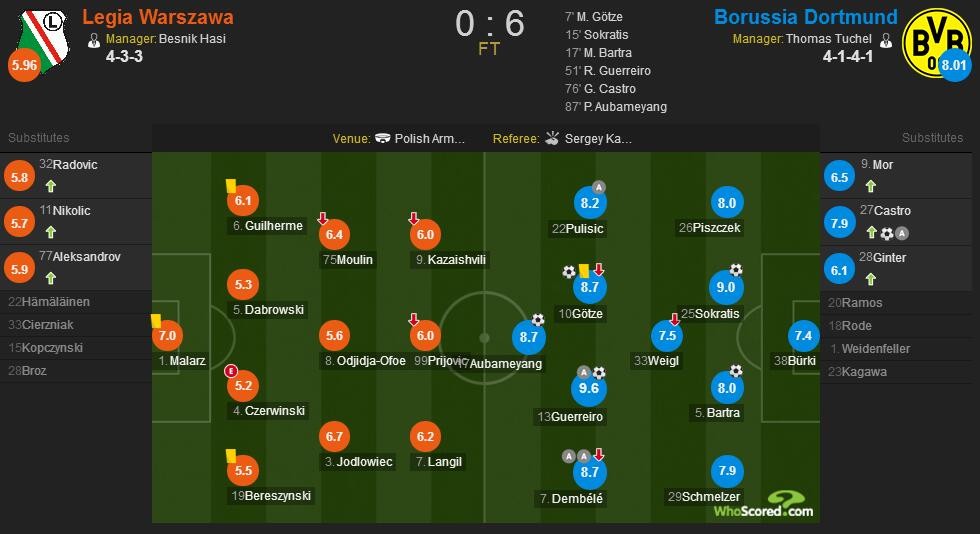Click the stadium icon beside Venue
This screenshot has height=534, width=980.
click(382, 138)
